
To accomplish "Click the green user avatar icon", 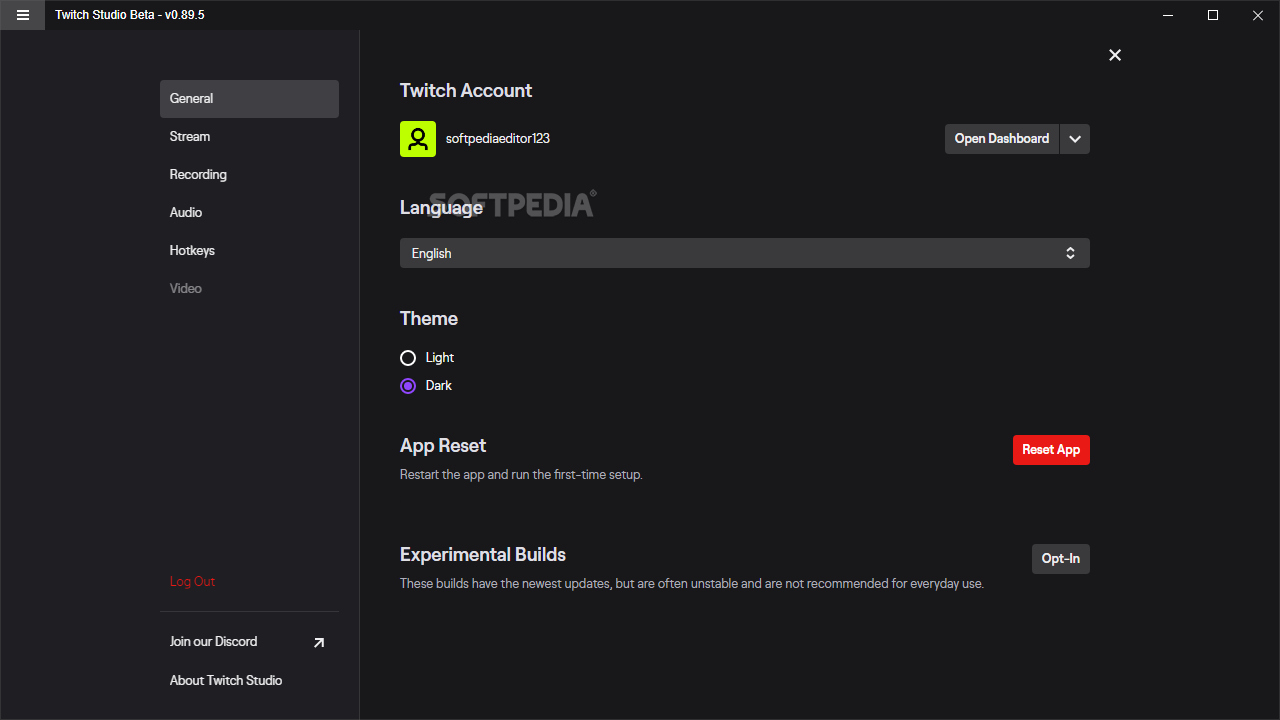I will [x=418, y=139].
